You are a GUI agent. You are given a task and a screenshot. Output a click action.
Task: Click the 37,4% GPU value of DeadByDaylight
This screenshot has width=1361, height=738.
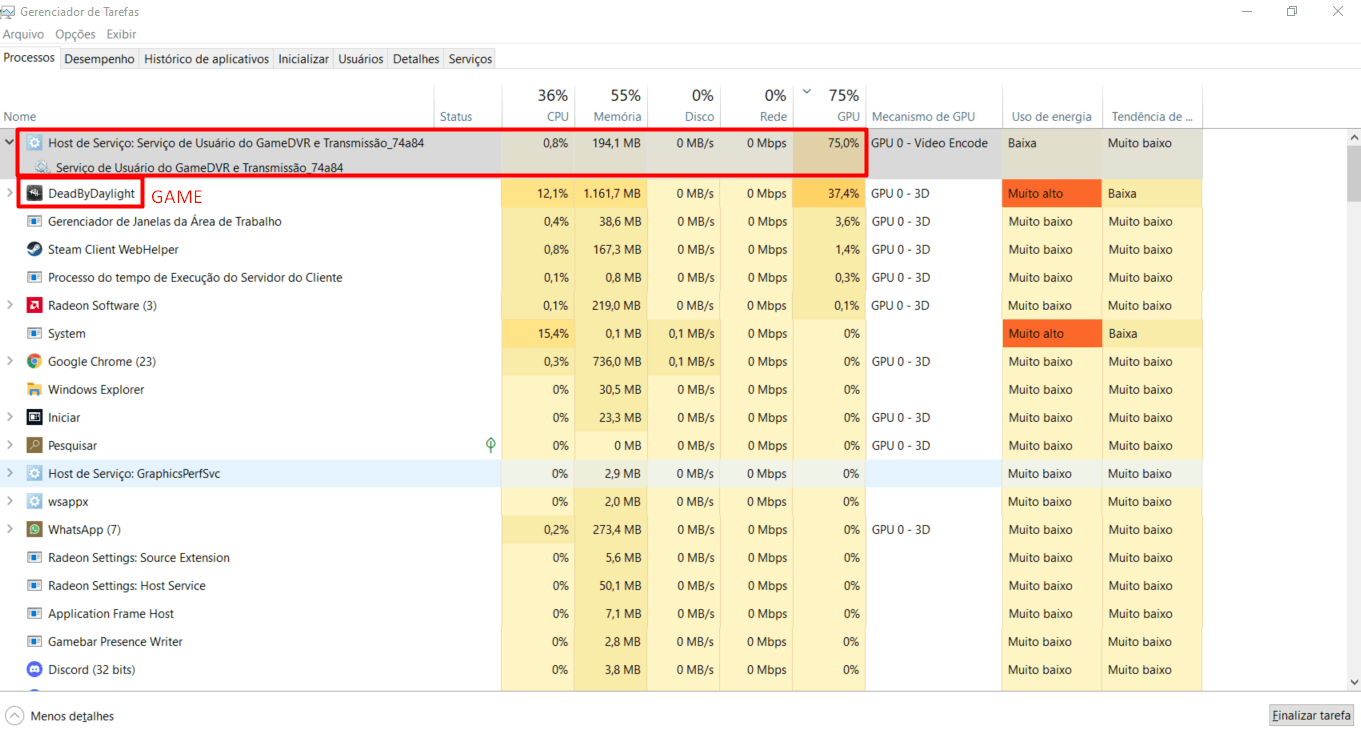click(842, 193)
